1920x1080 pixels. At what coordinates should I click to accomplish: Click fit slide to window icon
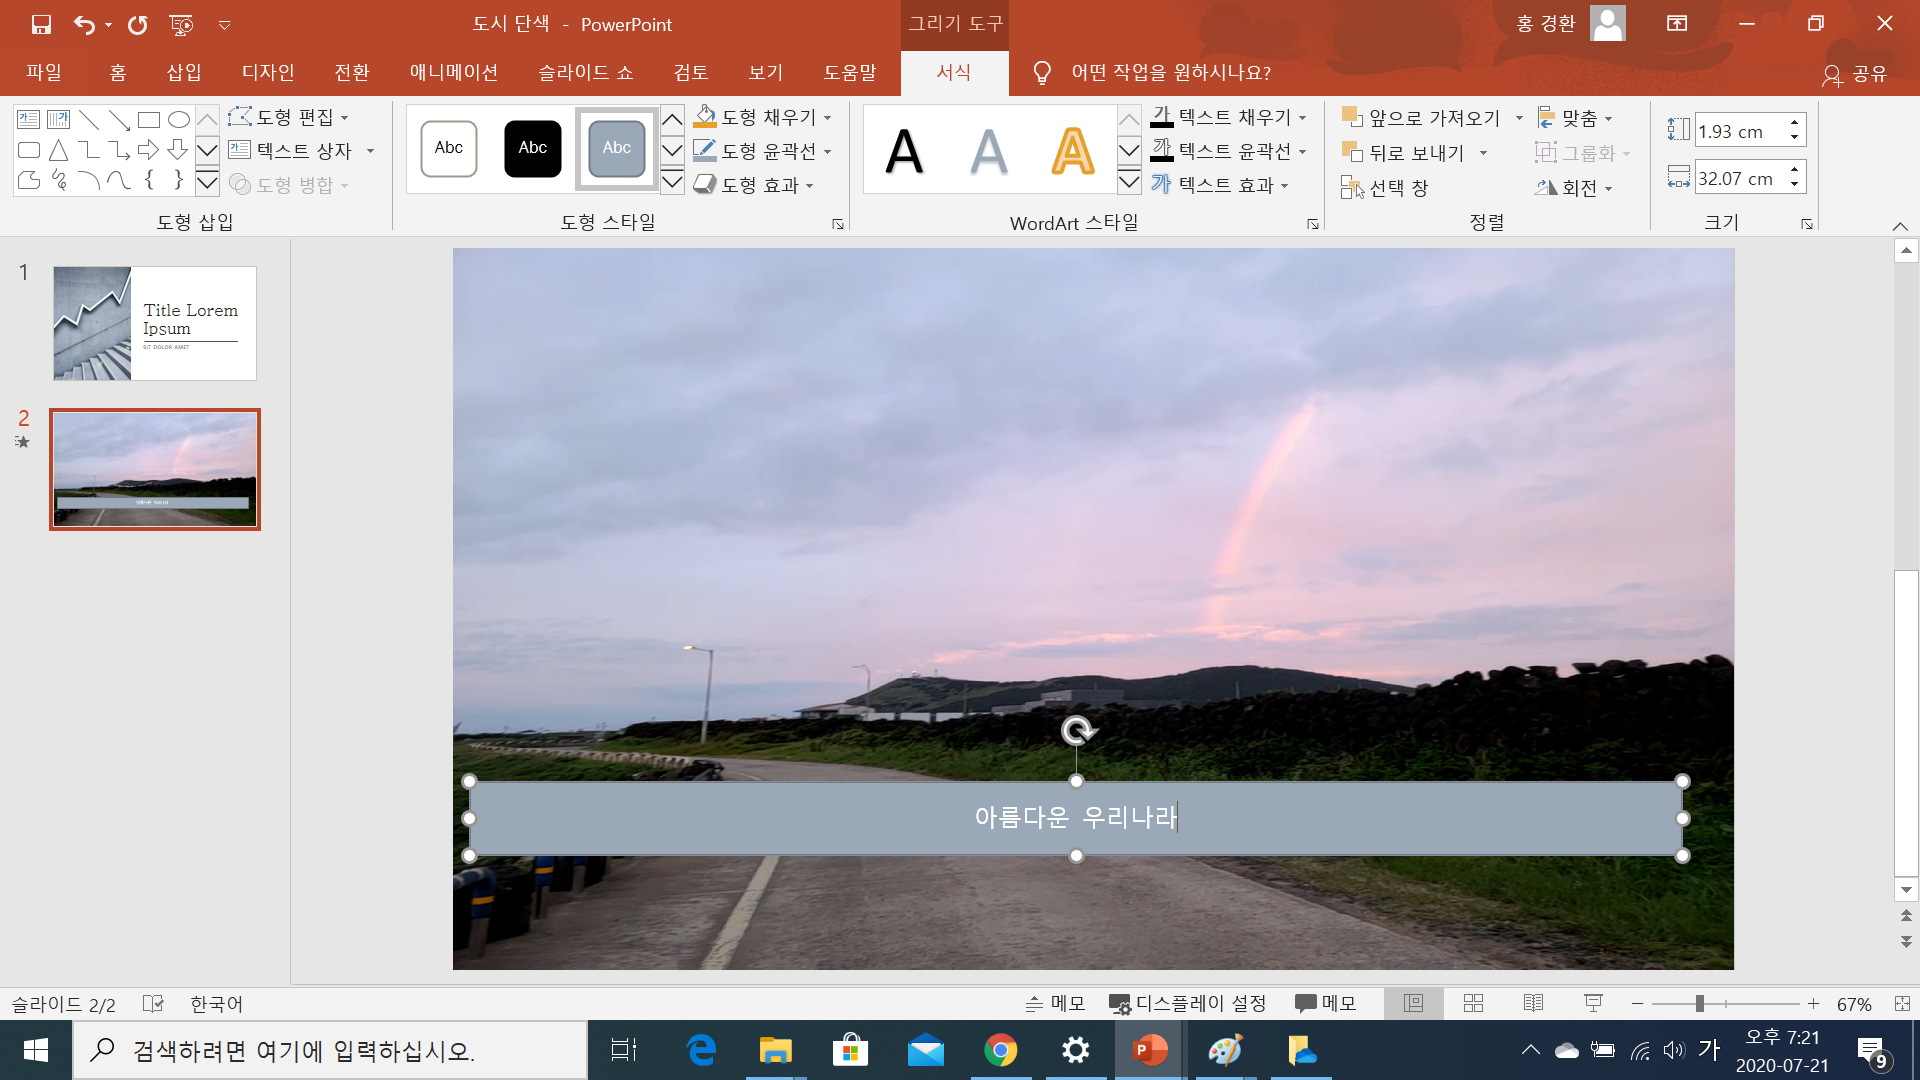(x=1902, y=1003)
